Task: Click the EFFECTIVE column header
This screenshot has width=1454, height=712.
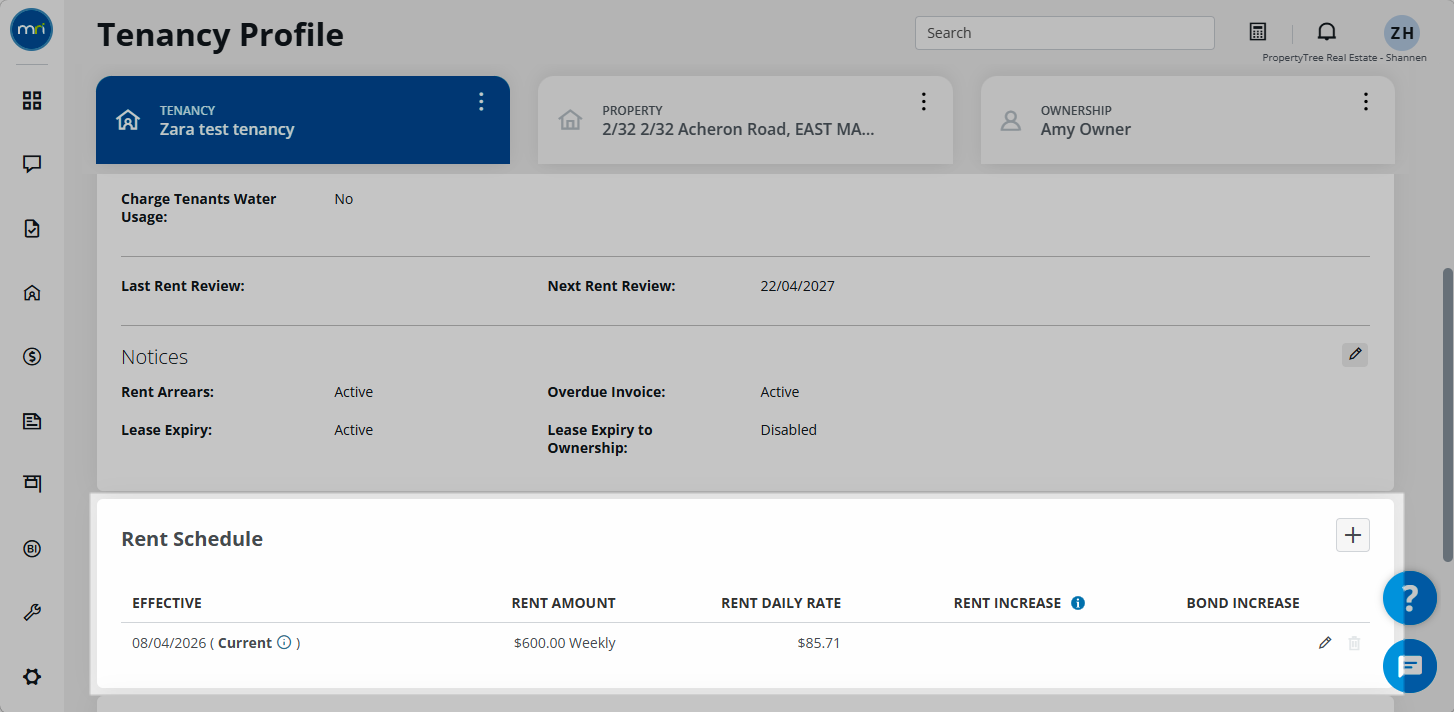Action: tap(167, 603)
